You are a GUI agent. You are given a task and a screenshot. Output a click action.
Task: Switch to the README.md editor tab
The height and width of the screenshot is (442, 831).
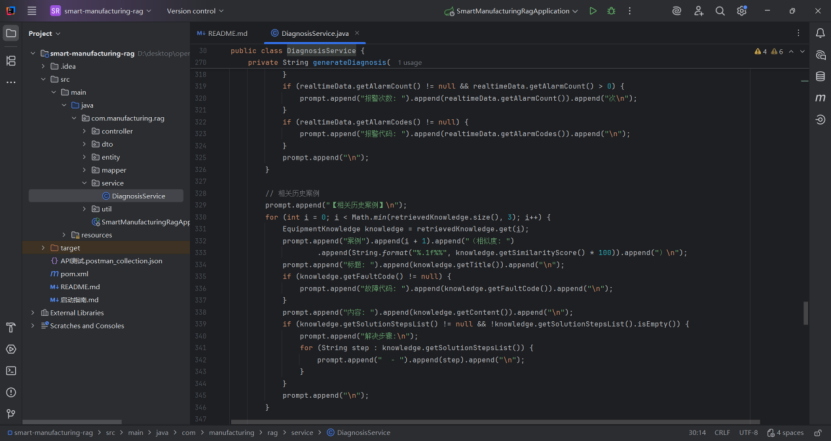coord(222,33)
